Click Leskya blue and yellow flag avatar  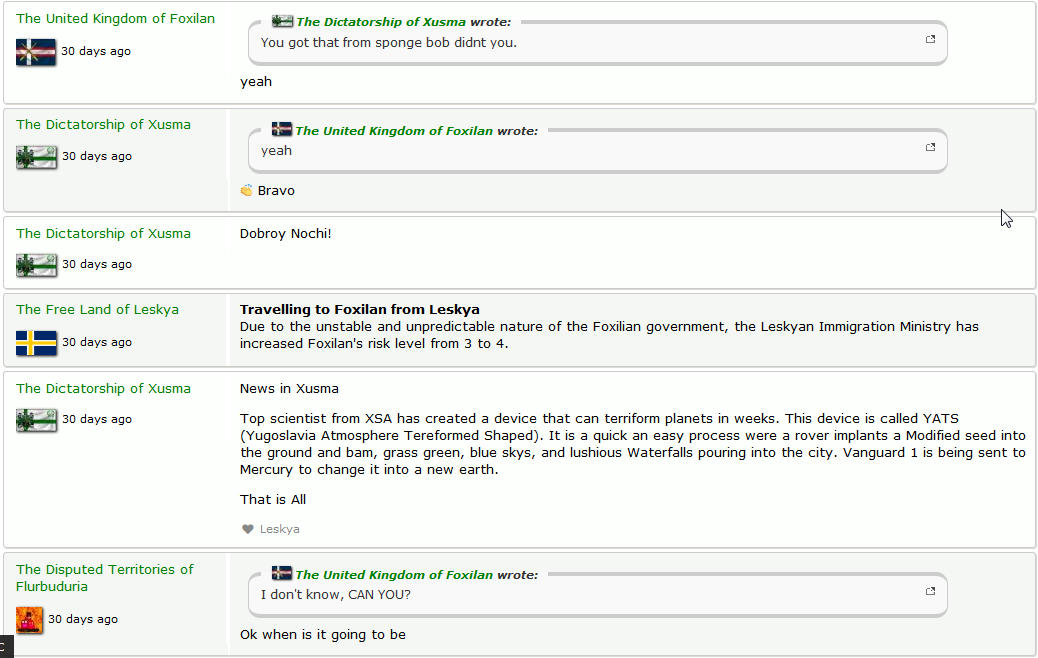(36, 343)
